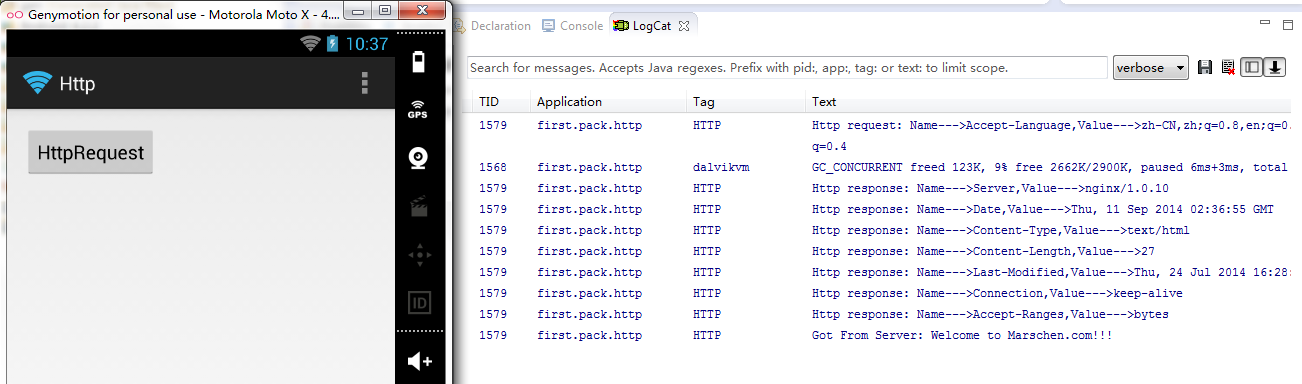
Task: Open the verbose log level dropdown
Action: click(1151, 67)
